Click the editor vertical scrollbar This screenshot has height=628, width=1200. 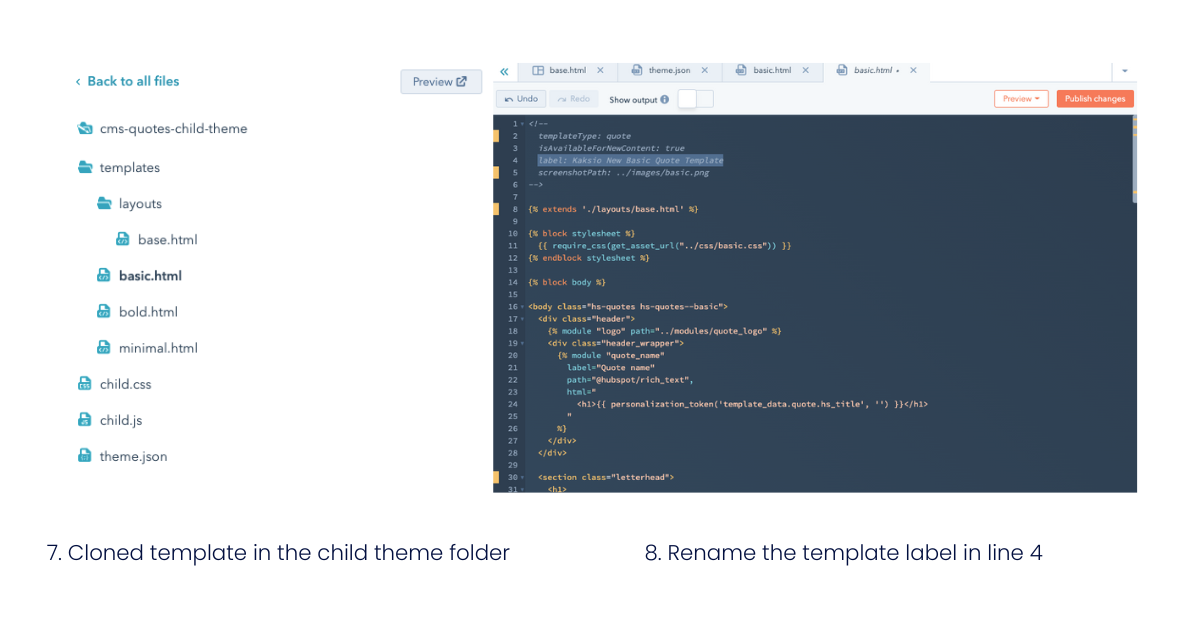tap(1134, 160)
